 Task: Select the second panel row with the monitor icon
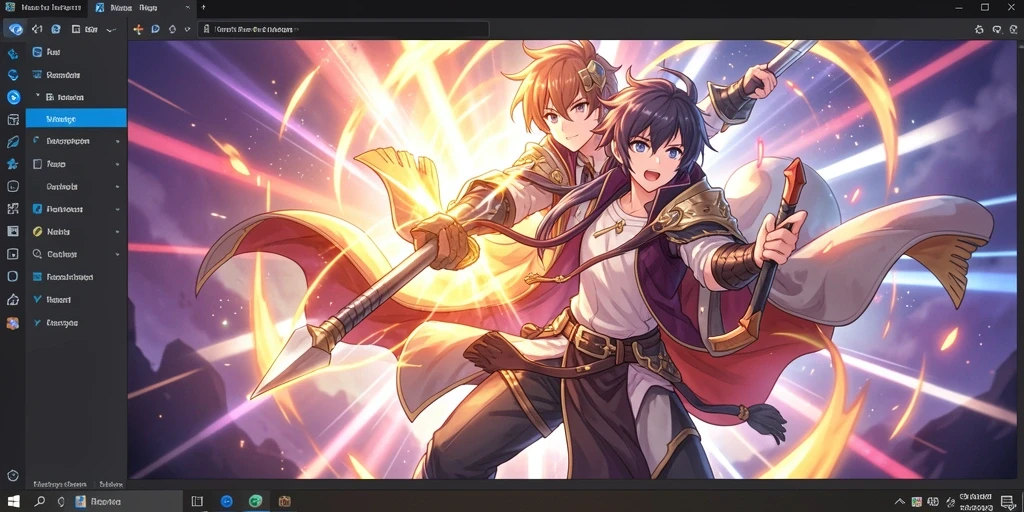point(76,74)
